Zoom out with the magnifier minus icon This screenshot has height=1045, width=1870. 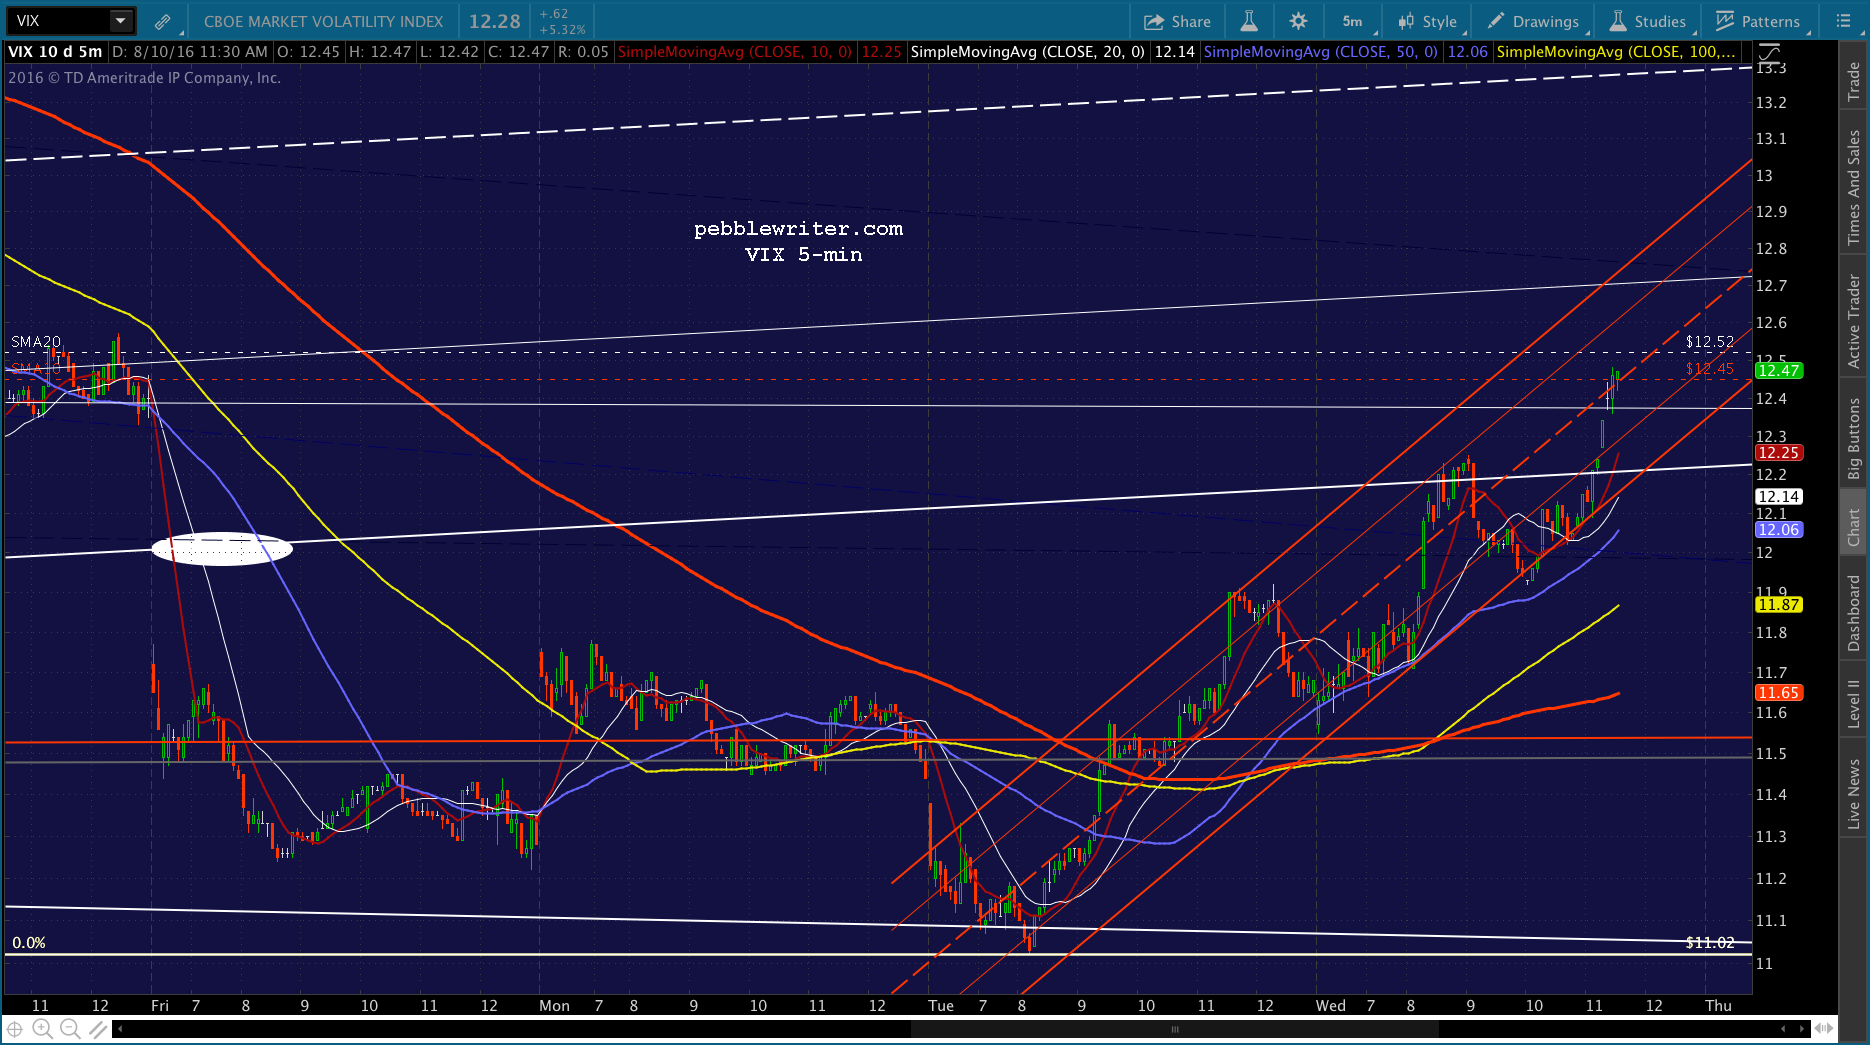(69, 1028)
